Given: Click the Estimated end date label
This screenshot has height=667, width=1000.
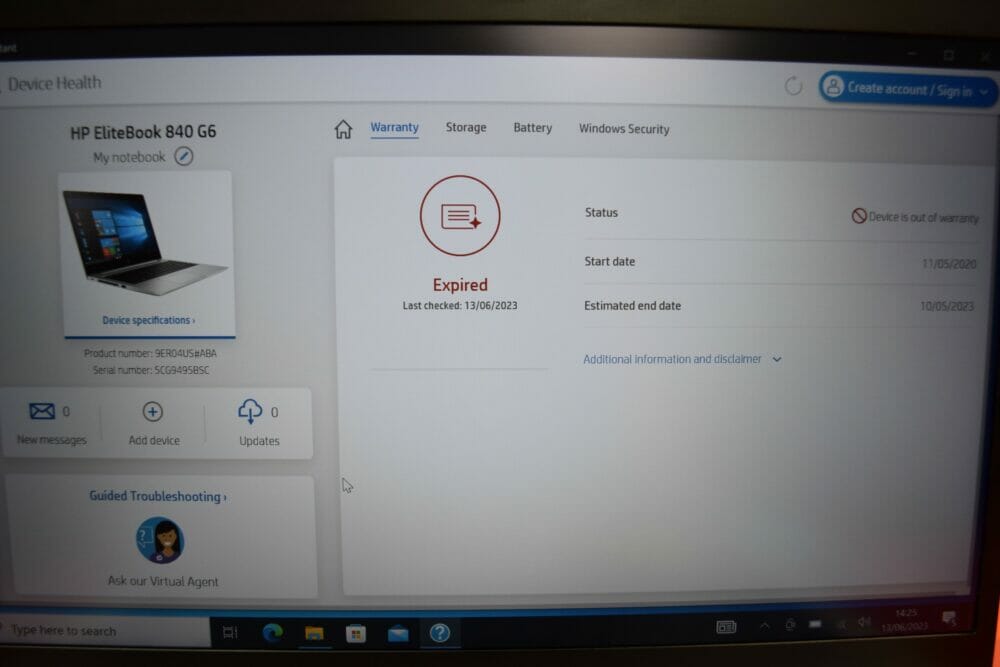Looking at the screenshot, I should (x=633, y=305).
